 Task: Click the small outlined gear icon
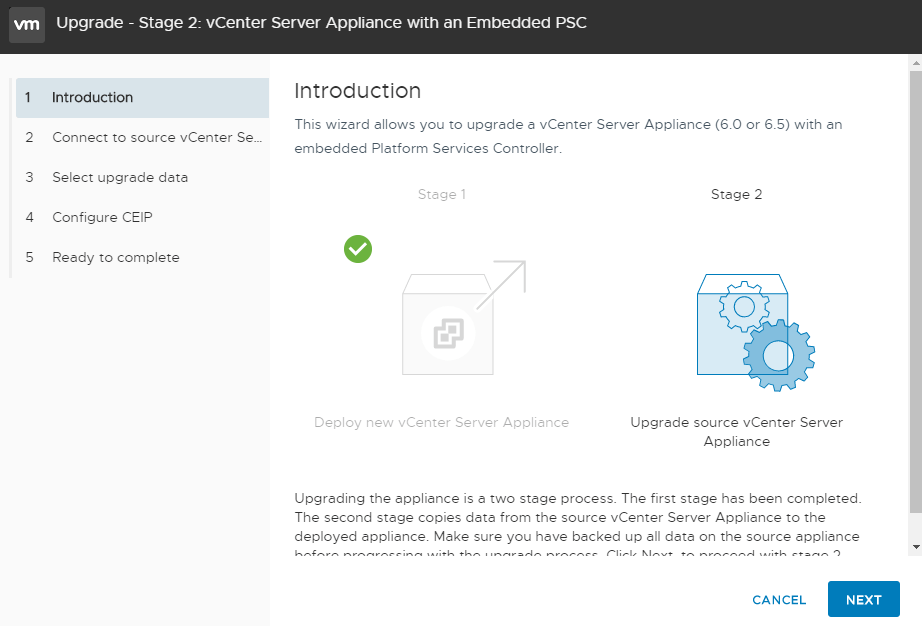[x=744, y=307]
